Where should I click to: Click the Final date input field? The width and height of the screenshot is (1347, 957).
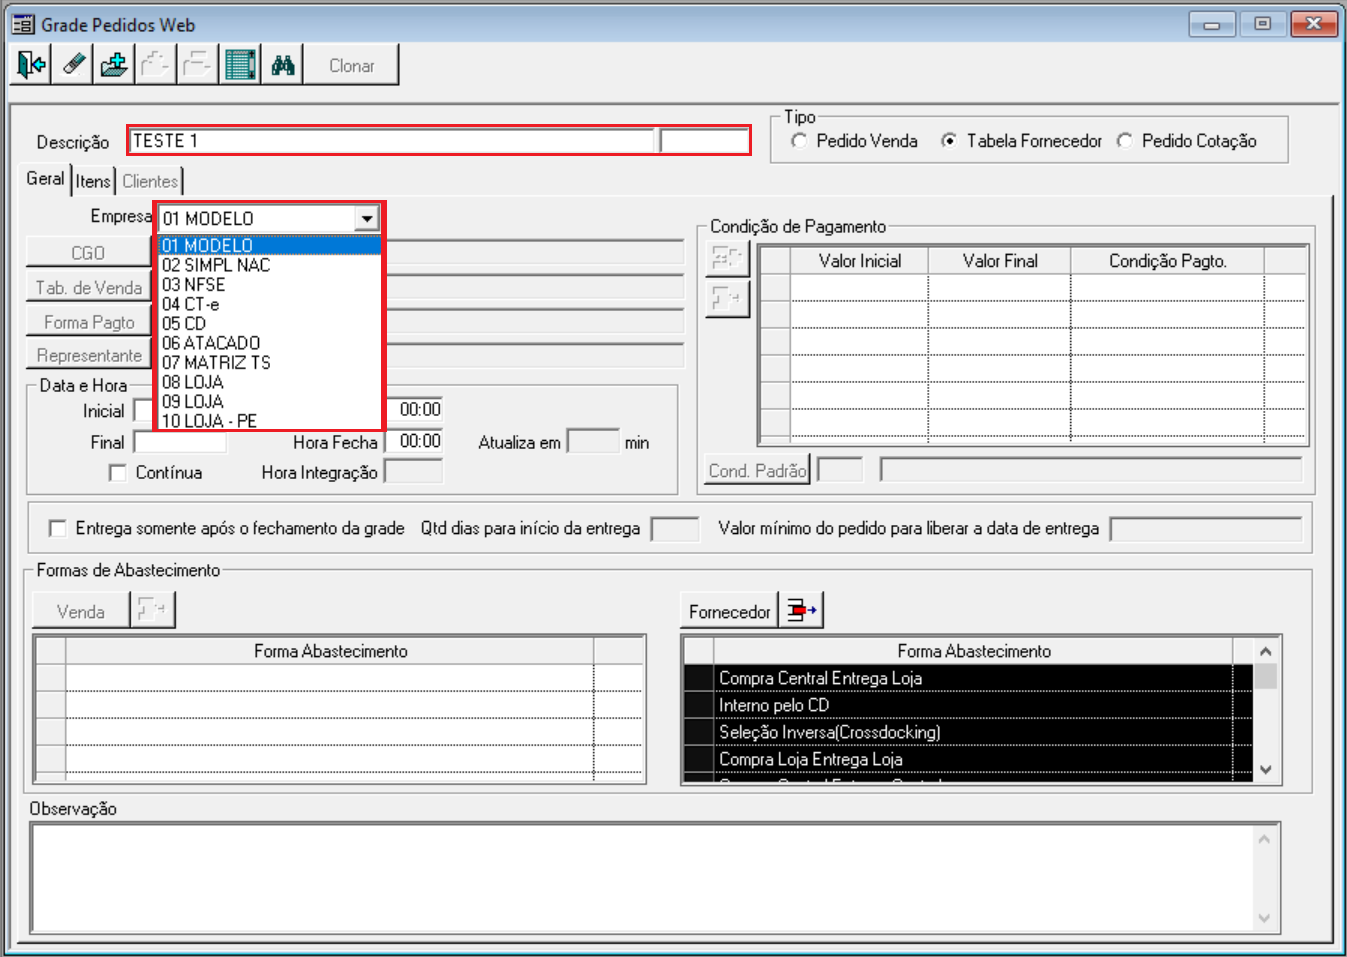pyautogui.click(x=180, y=442)
